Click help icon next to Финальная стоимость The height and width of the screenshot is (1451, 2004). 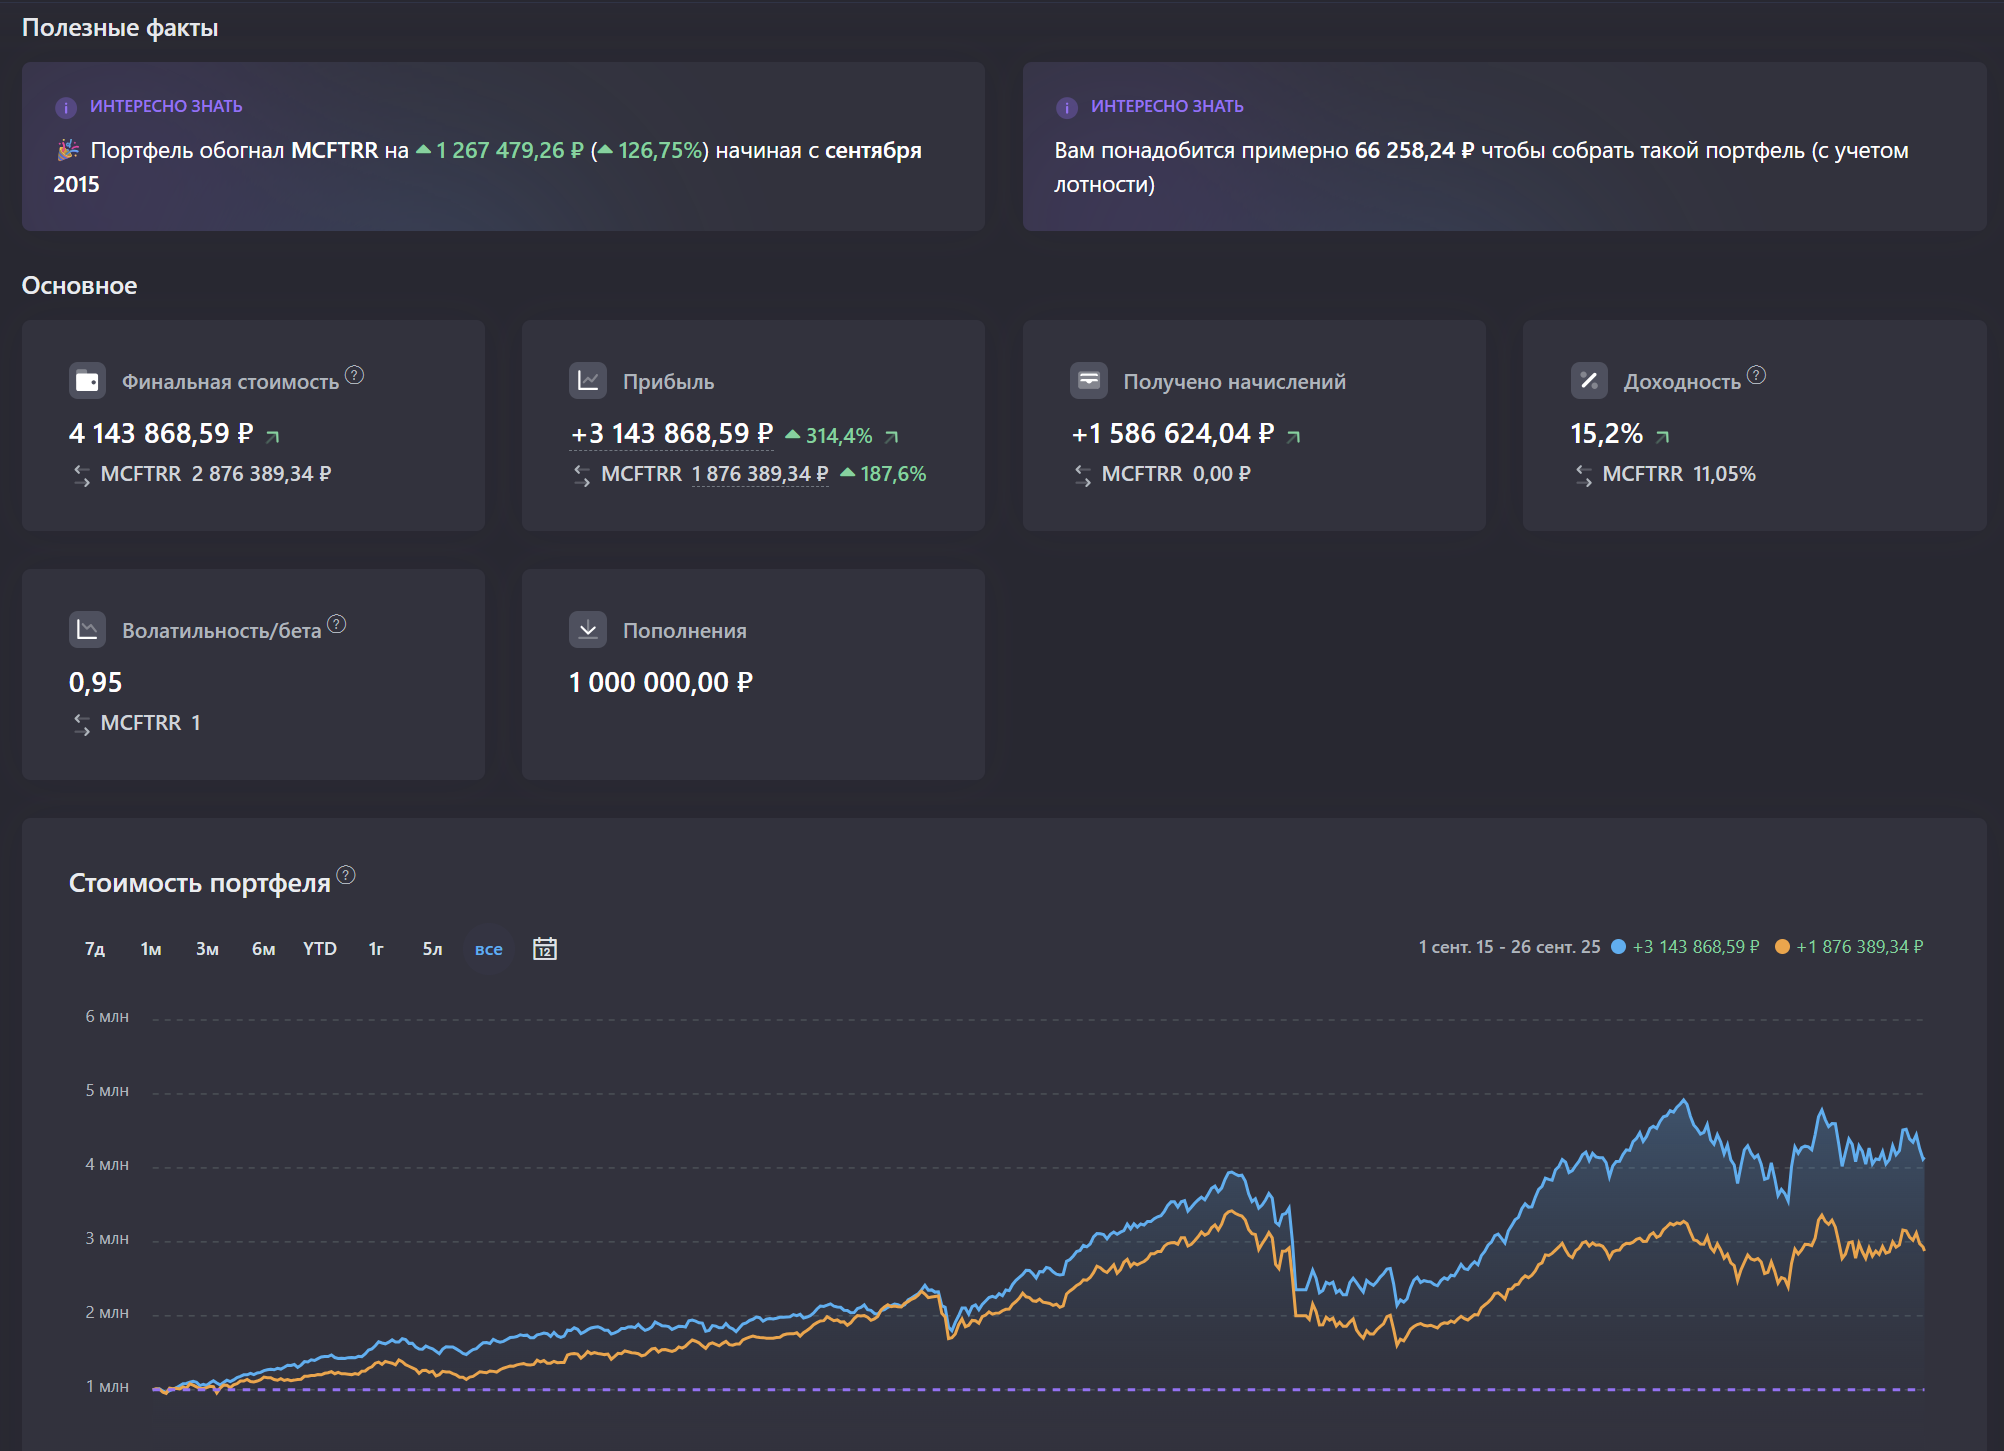[x=354, y=375]
